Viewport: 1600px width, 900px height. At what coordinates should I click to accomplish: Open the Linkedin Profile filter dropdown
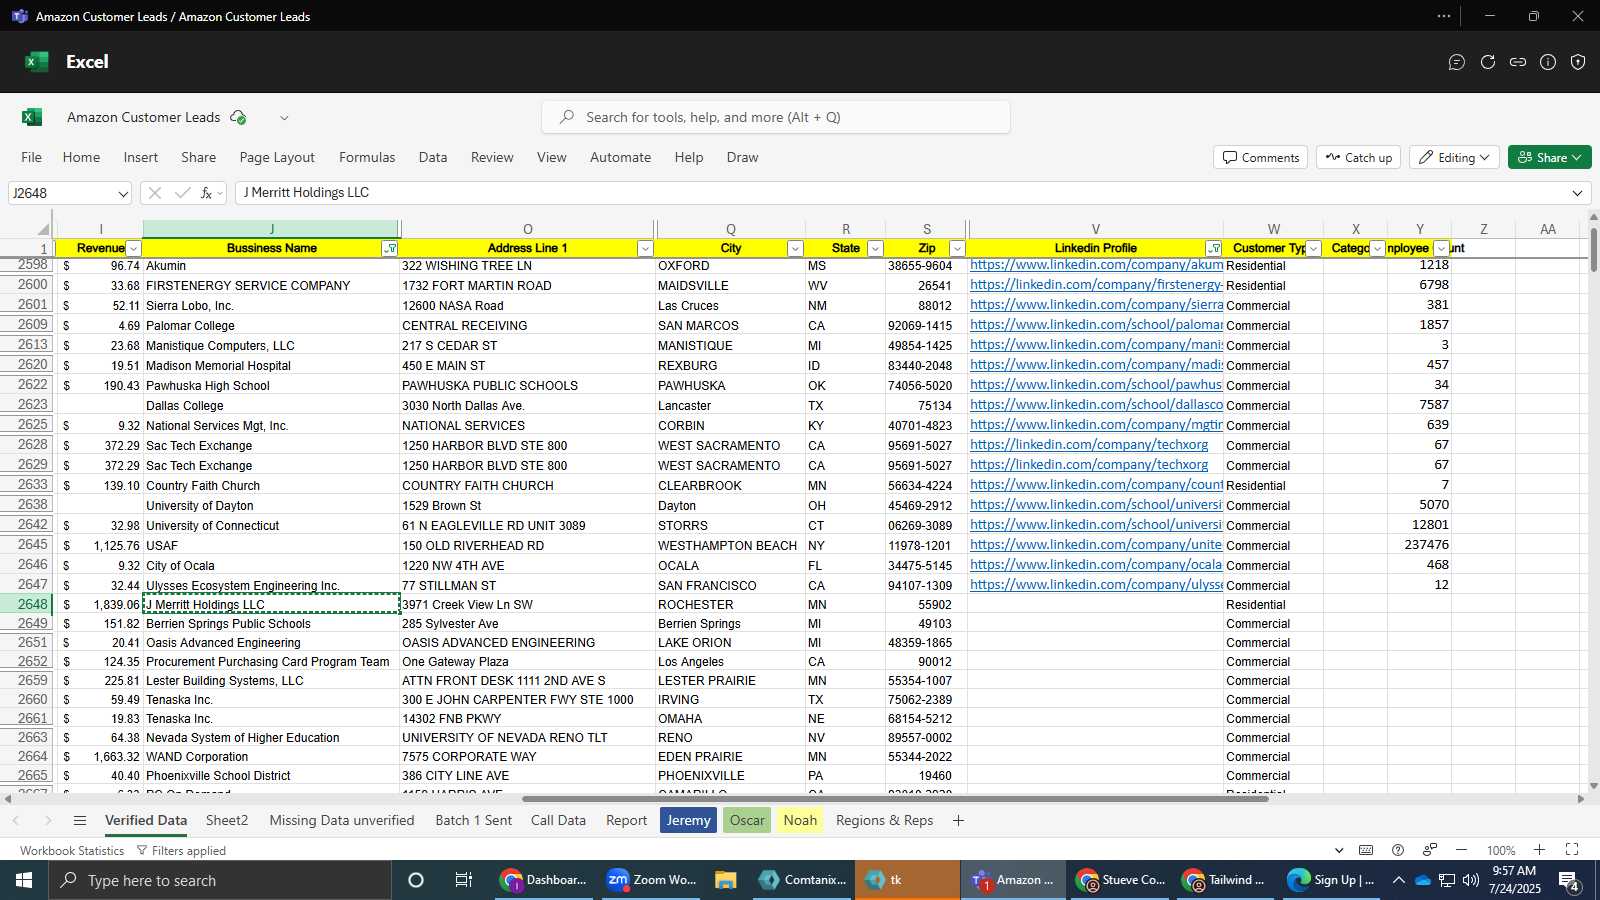(1213, 248)
